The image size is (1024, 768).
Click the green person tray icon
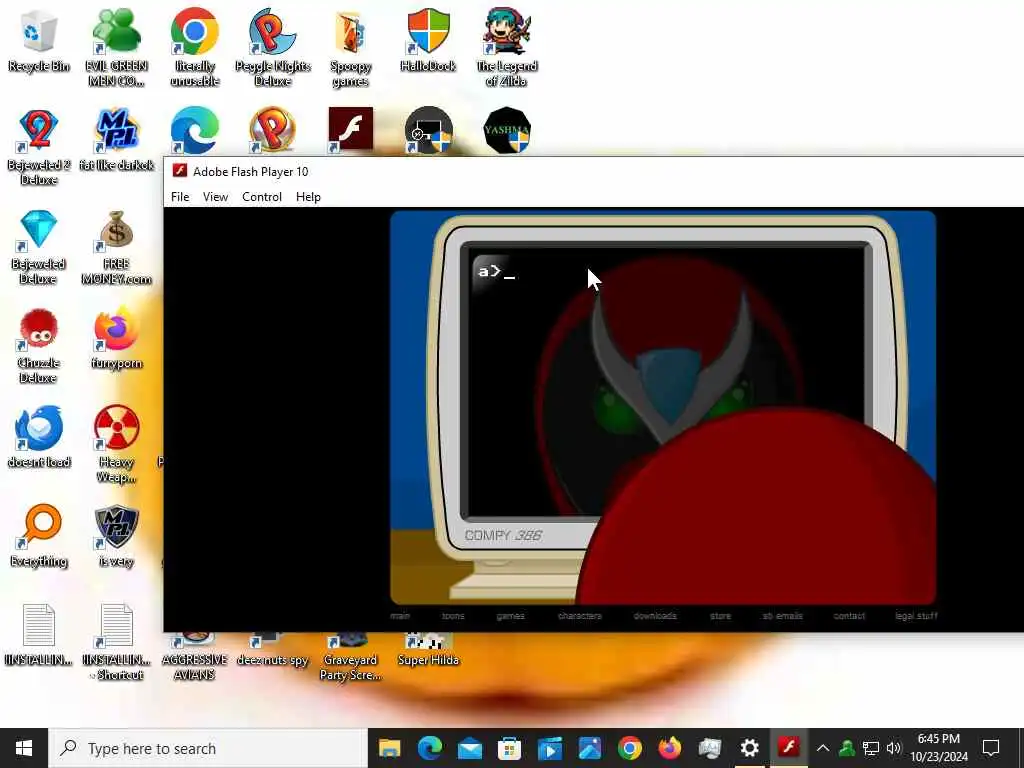pyautogui.click(x=847, y=748)
